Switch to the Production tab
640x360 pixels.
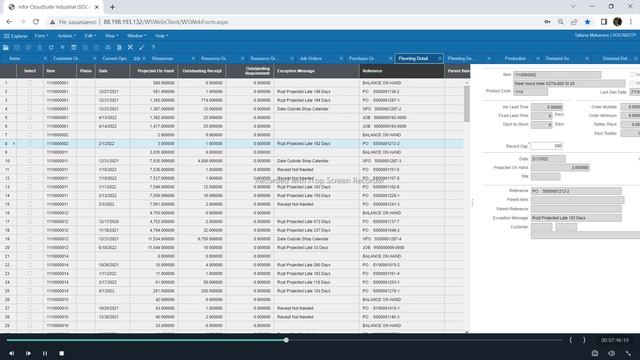(x=515, y=58)
